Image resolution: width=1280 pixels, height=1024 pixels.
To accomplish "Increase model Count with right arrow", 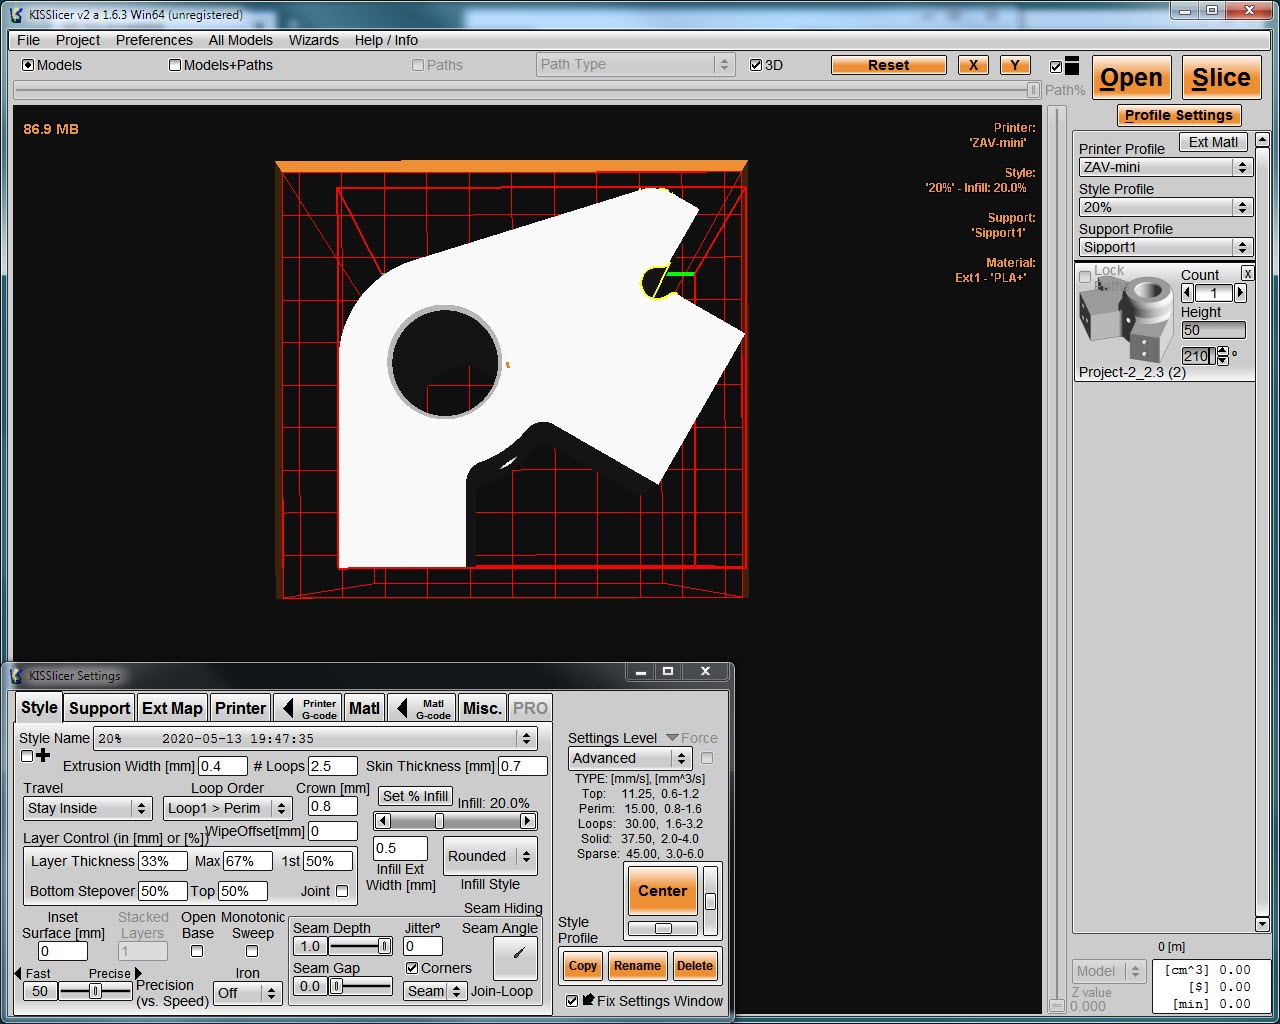I will point(1240,293).
